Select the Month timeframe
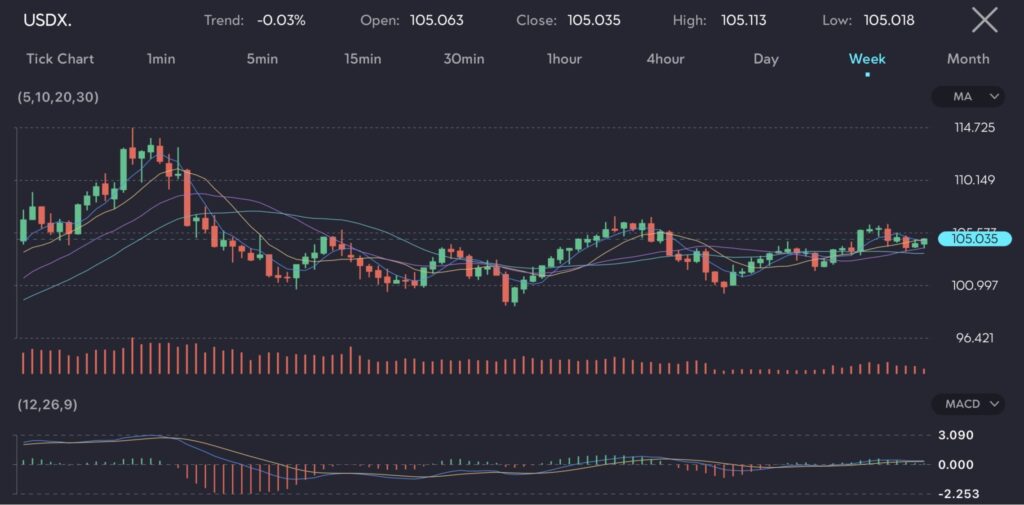The width and height of the screenshot is (1024, 505). click(x=968, y=59)
